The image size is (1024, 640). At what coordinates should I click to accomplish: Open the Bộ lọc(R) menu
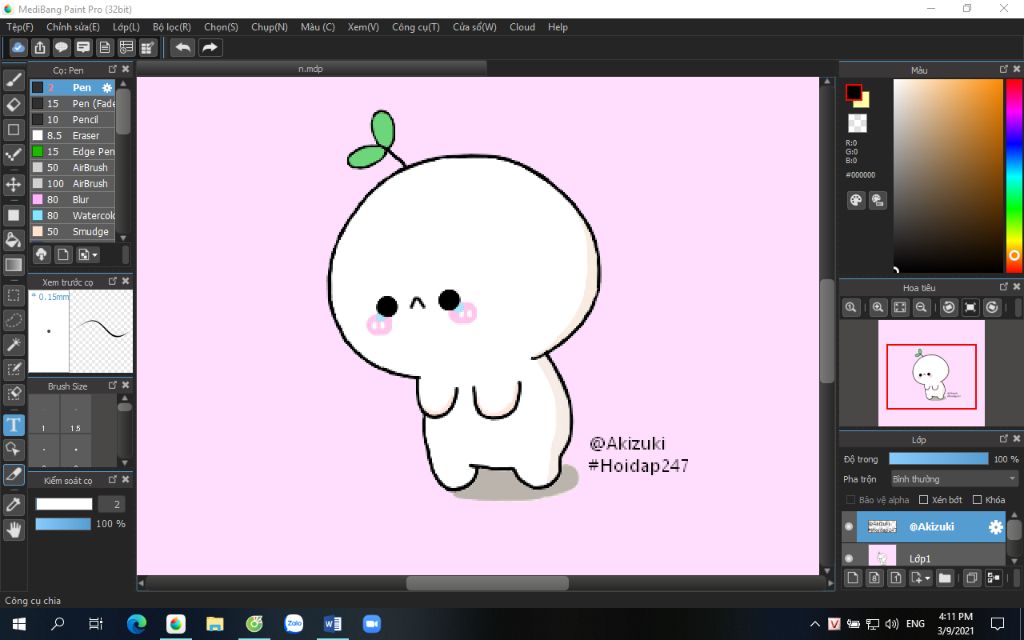[171, 27]
